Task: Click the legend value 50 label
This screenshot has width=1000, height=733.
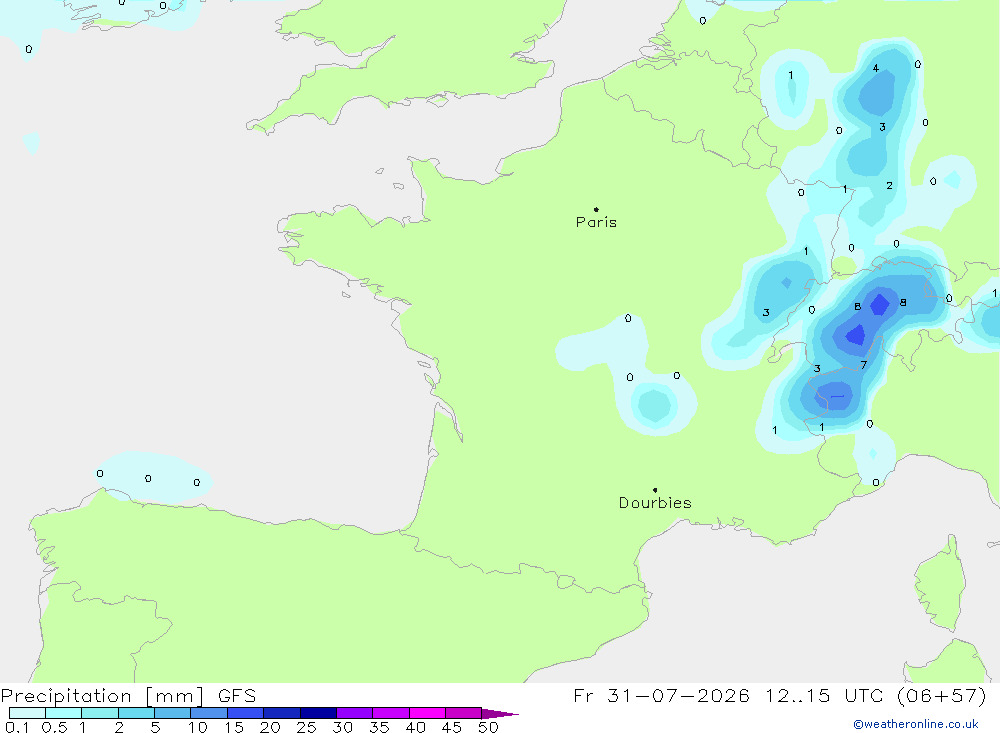Action: point(488,727)
